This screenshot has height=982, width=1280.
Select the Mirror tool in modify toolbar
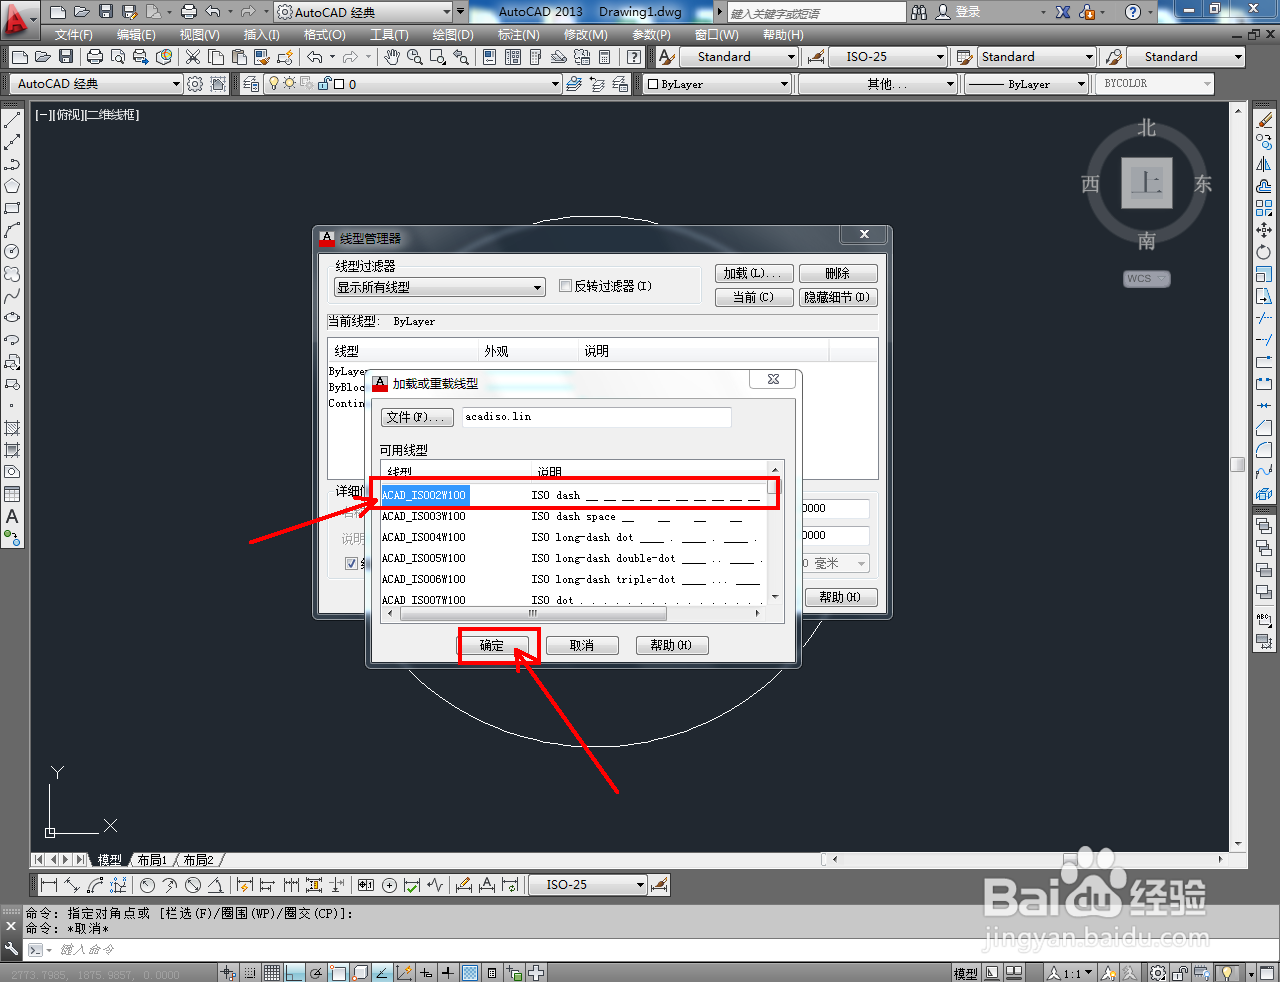1264,164
